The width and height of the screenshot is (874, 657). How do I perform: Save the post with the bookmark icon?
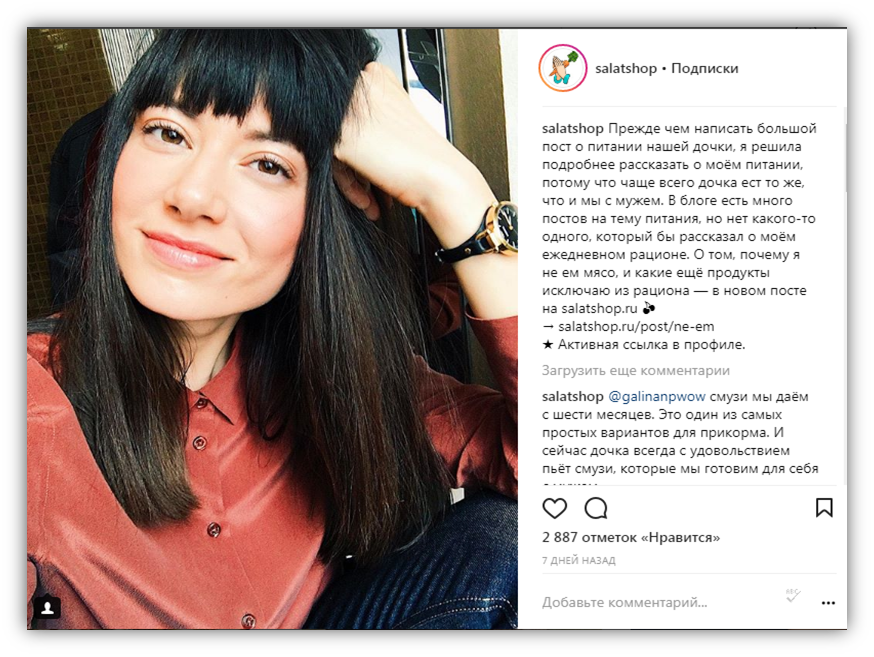[x=824, y=508]
